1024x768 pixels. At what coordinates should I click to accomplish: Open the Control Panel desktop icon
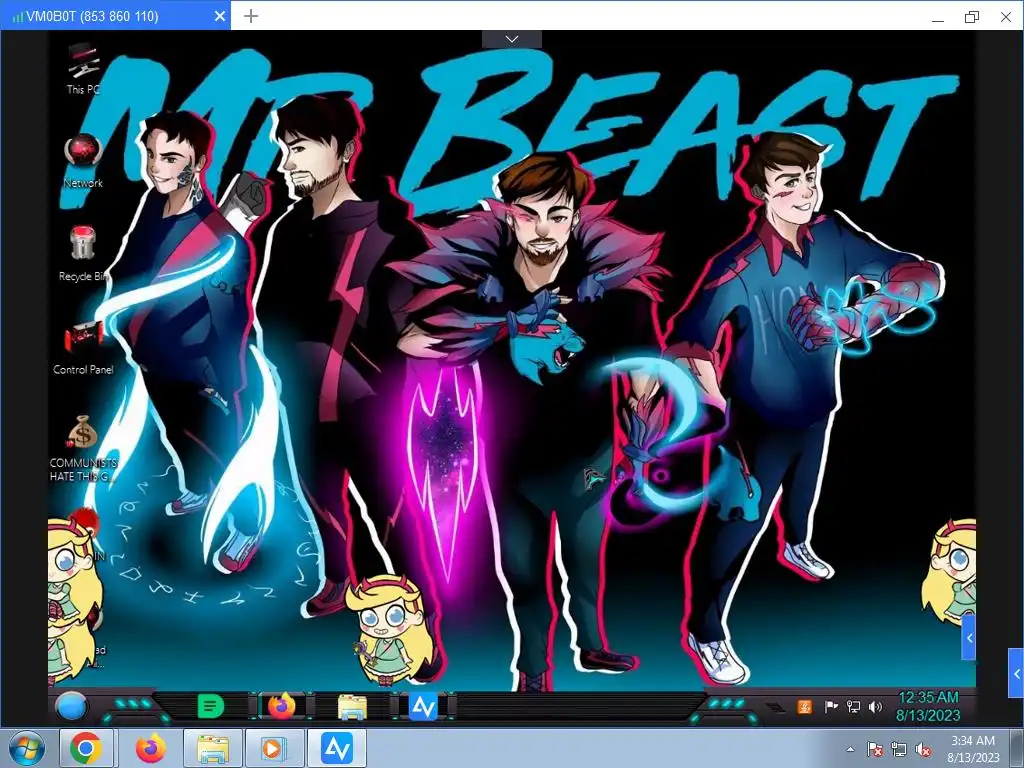point(83,347)
